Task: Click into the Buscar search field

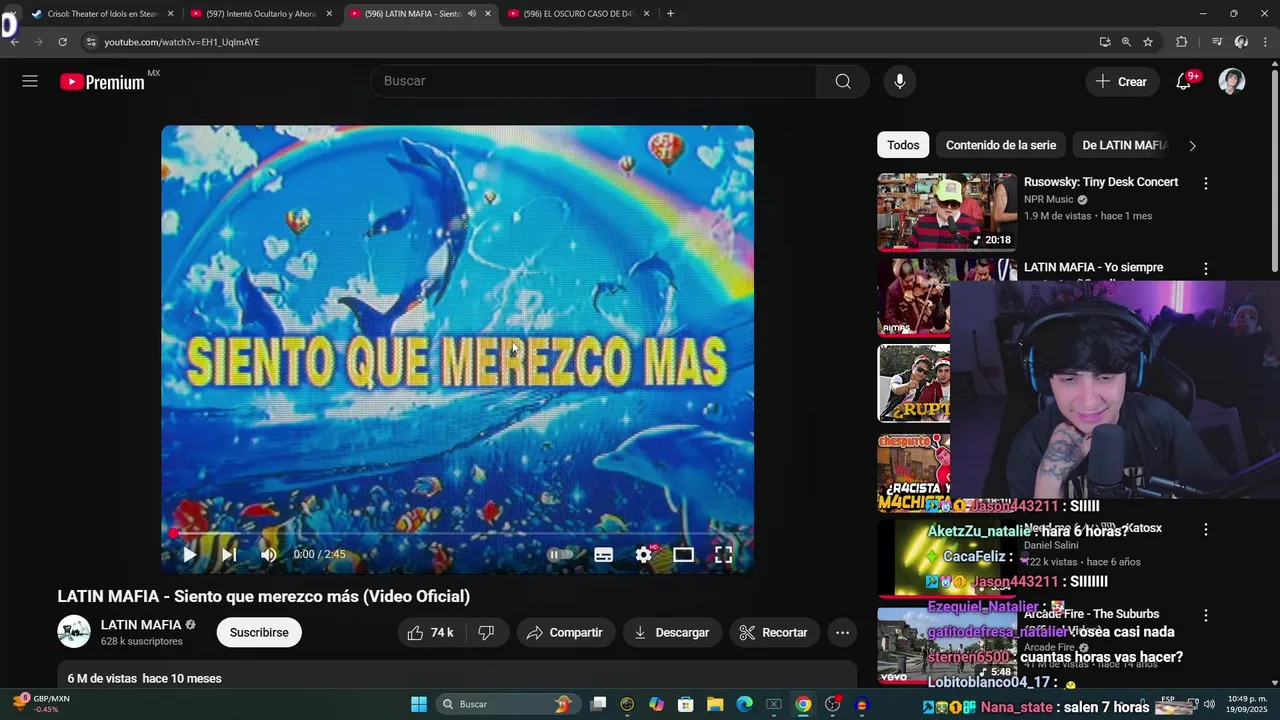Action: pos(594,81)
